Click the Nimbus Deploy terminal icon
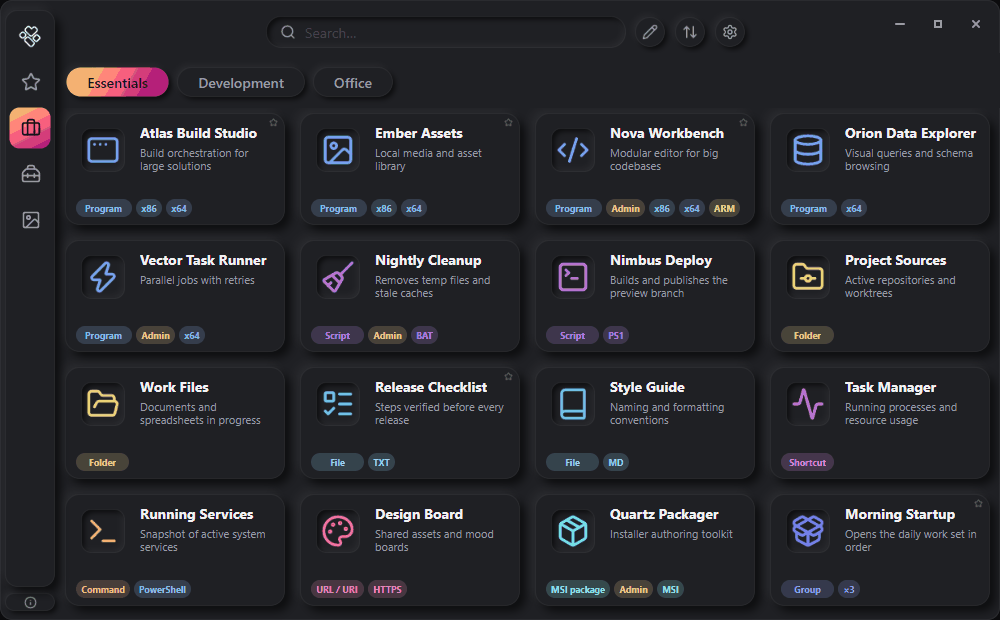 tap(573, 277)
